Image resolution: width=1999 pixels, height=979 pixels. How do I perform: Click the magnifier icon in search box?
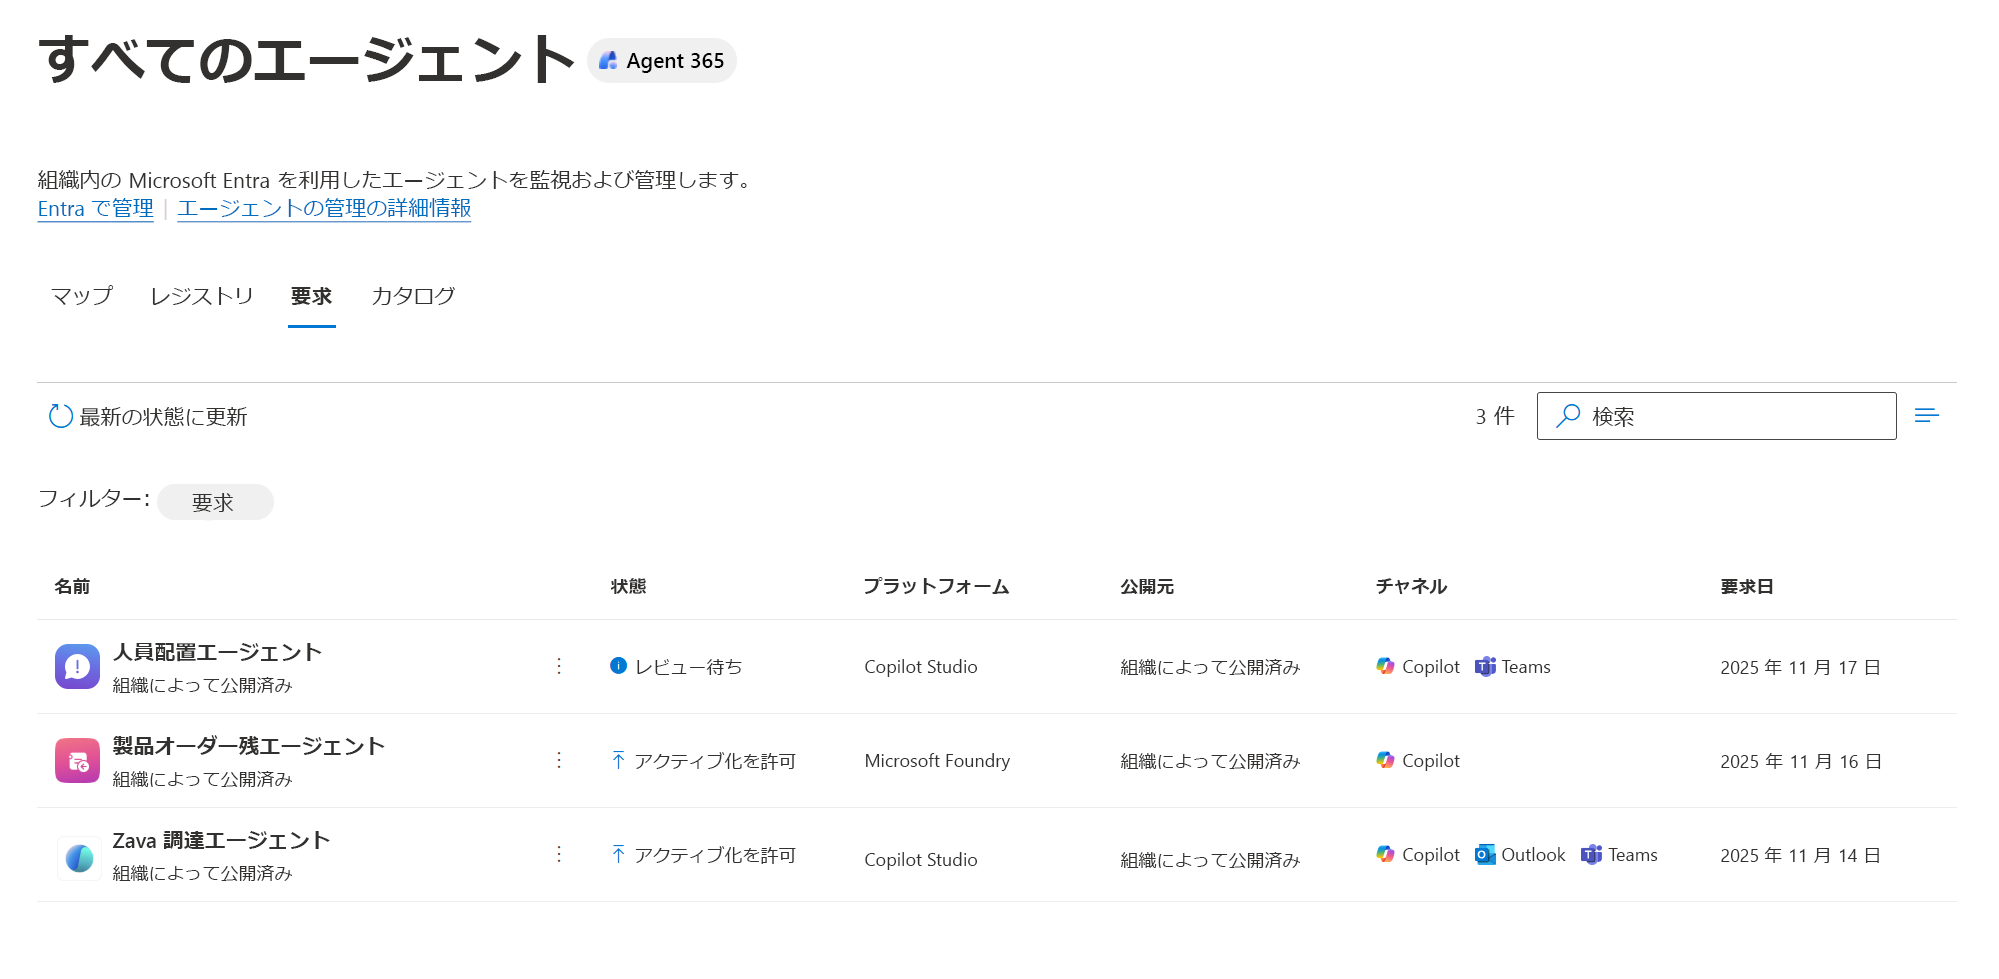click(x=1568, y=416)
